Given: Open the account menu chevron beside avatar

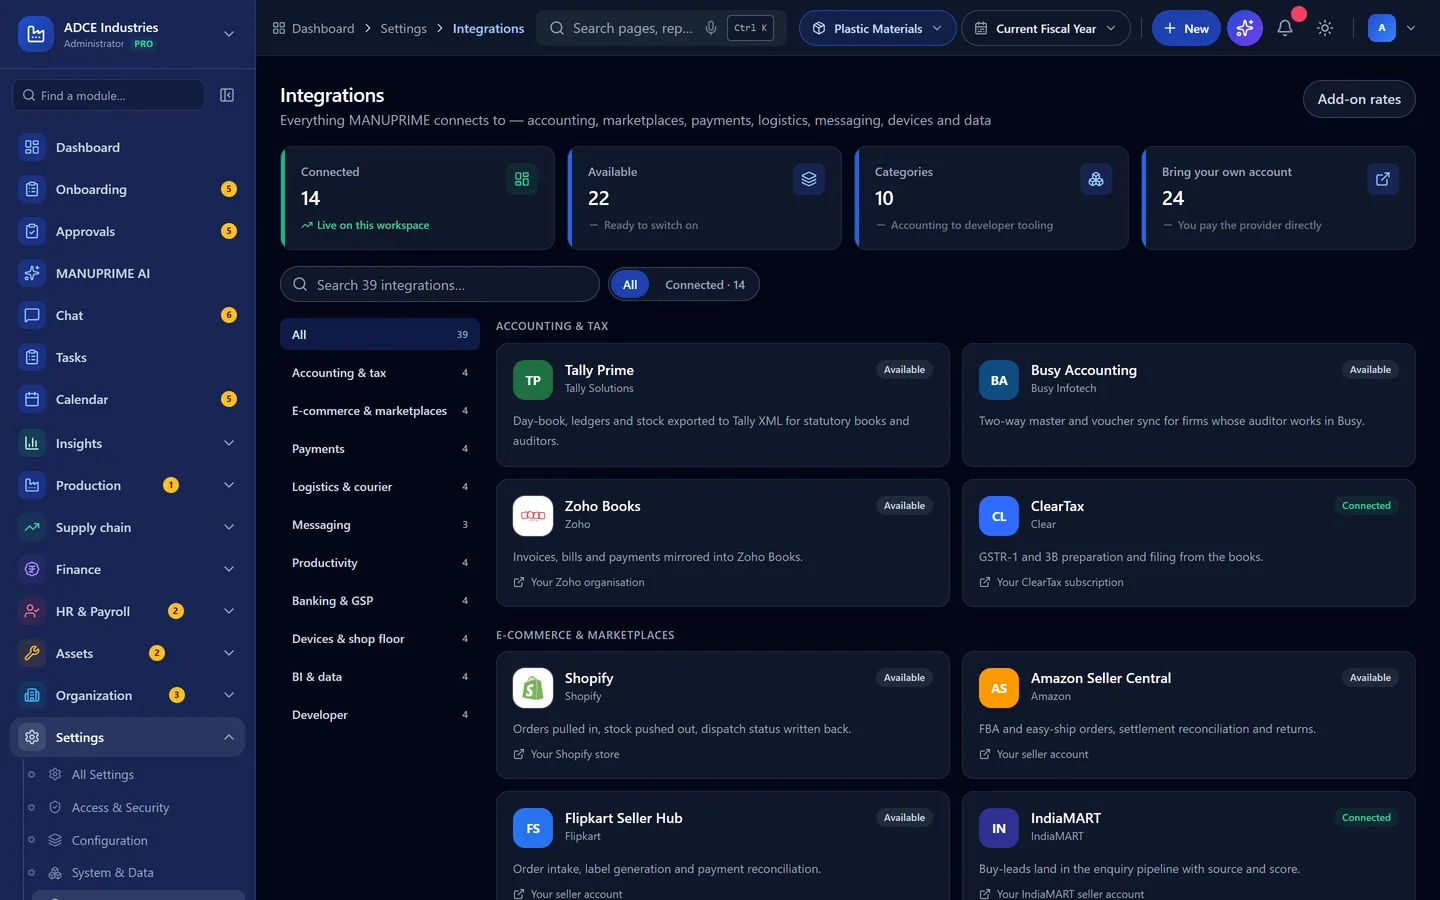Looking at the screenshot, I should tap(1411, 28).
